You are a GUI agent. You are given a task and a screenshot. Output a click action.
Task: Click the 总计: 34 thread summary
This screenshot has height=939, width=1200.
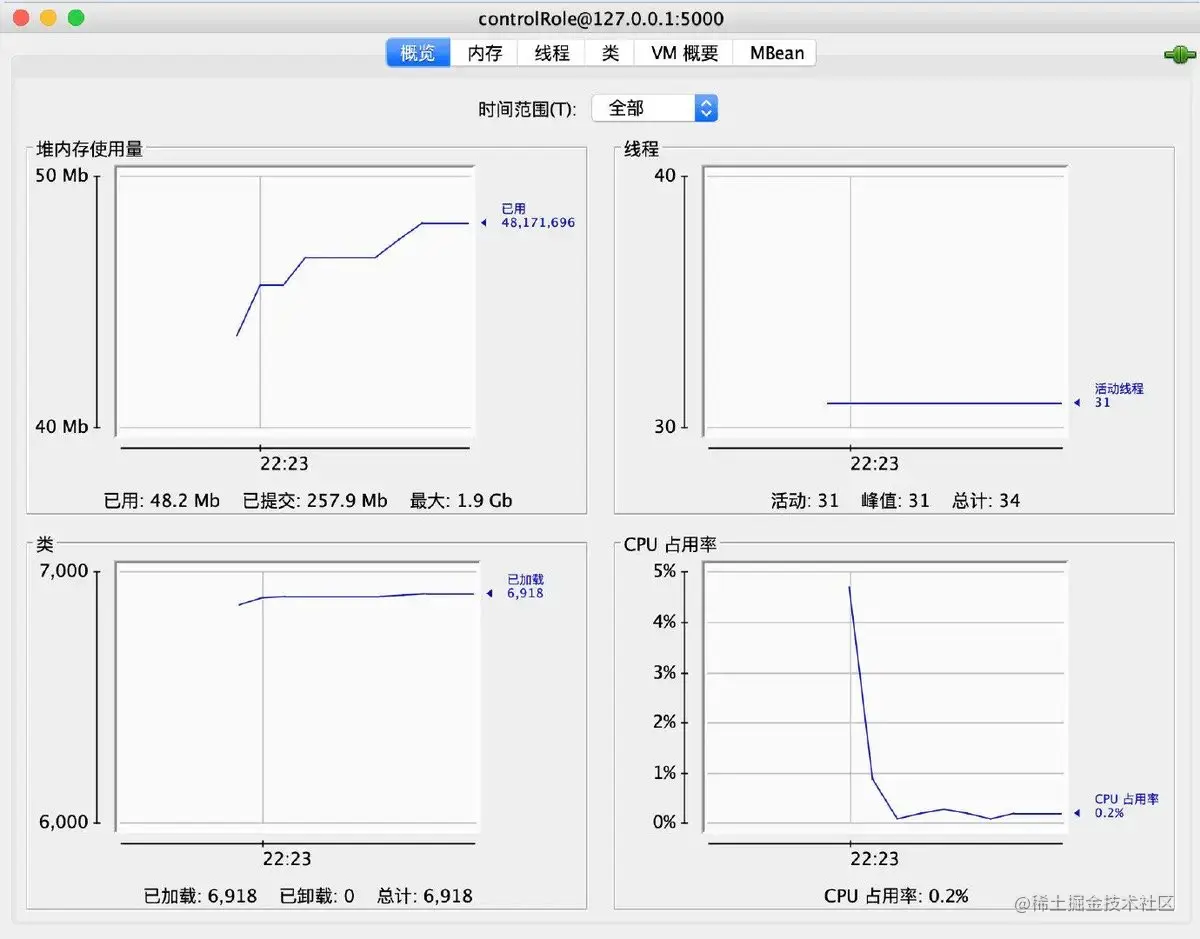point(986,500)
